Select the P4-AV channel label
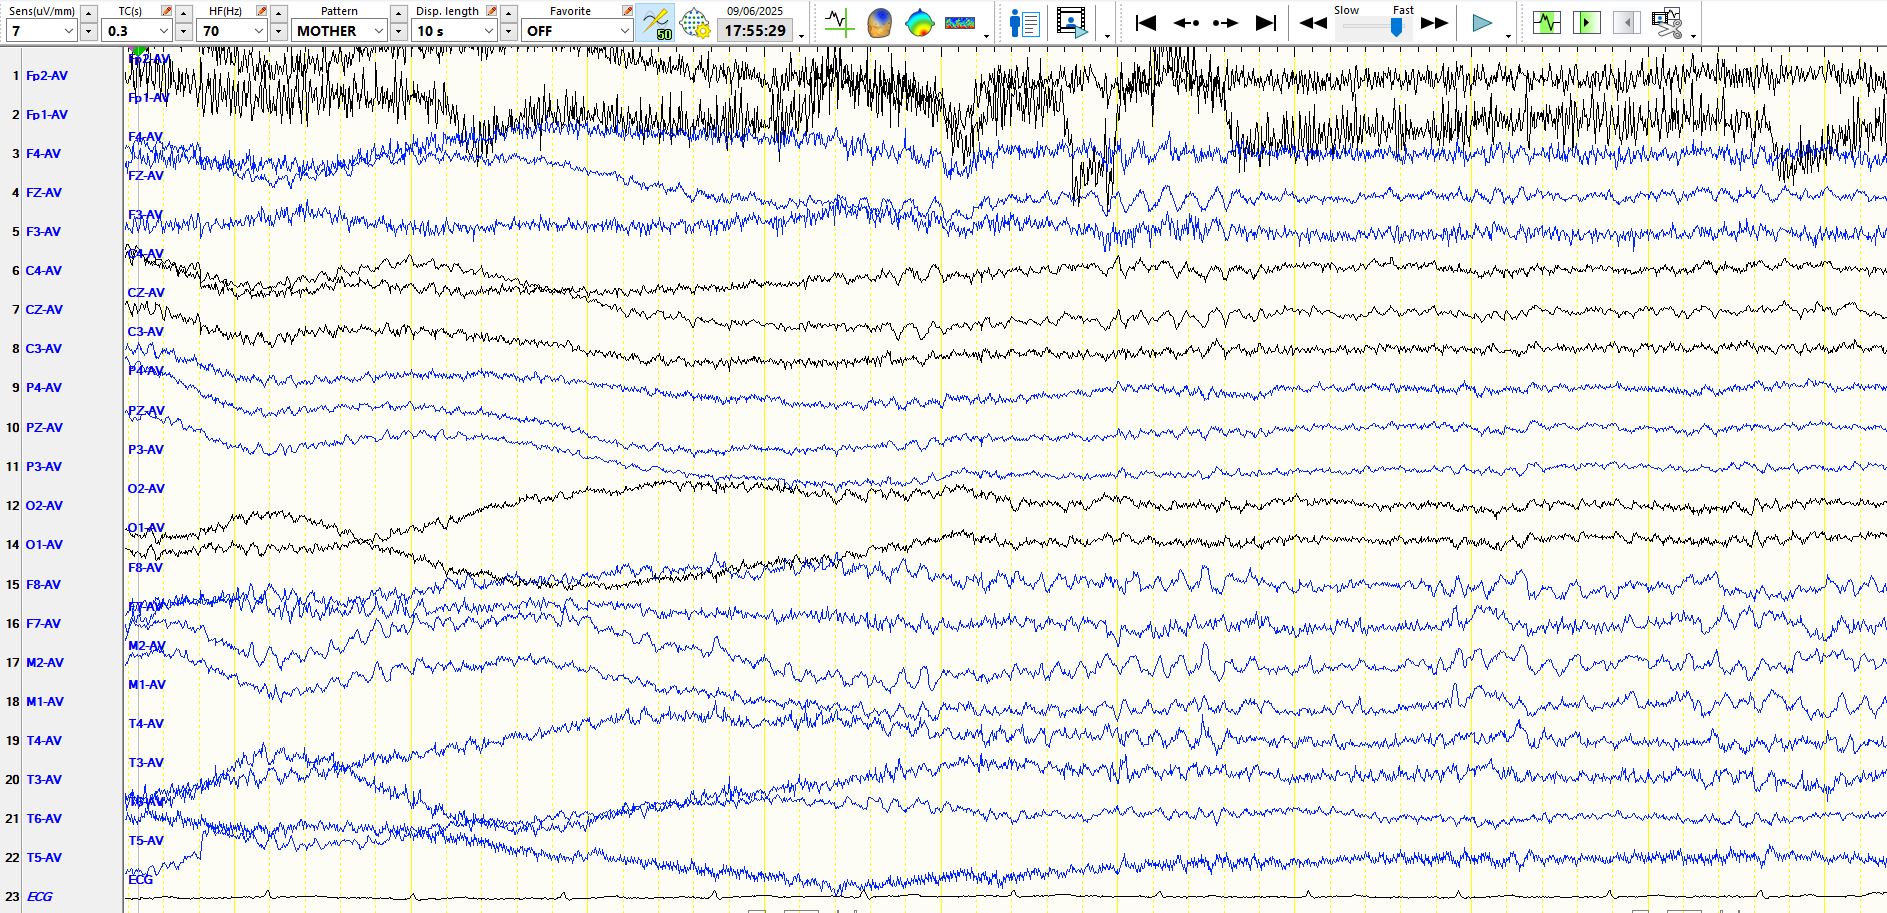This screenshot has width=1887, height=913. tap(43, 388)
